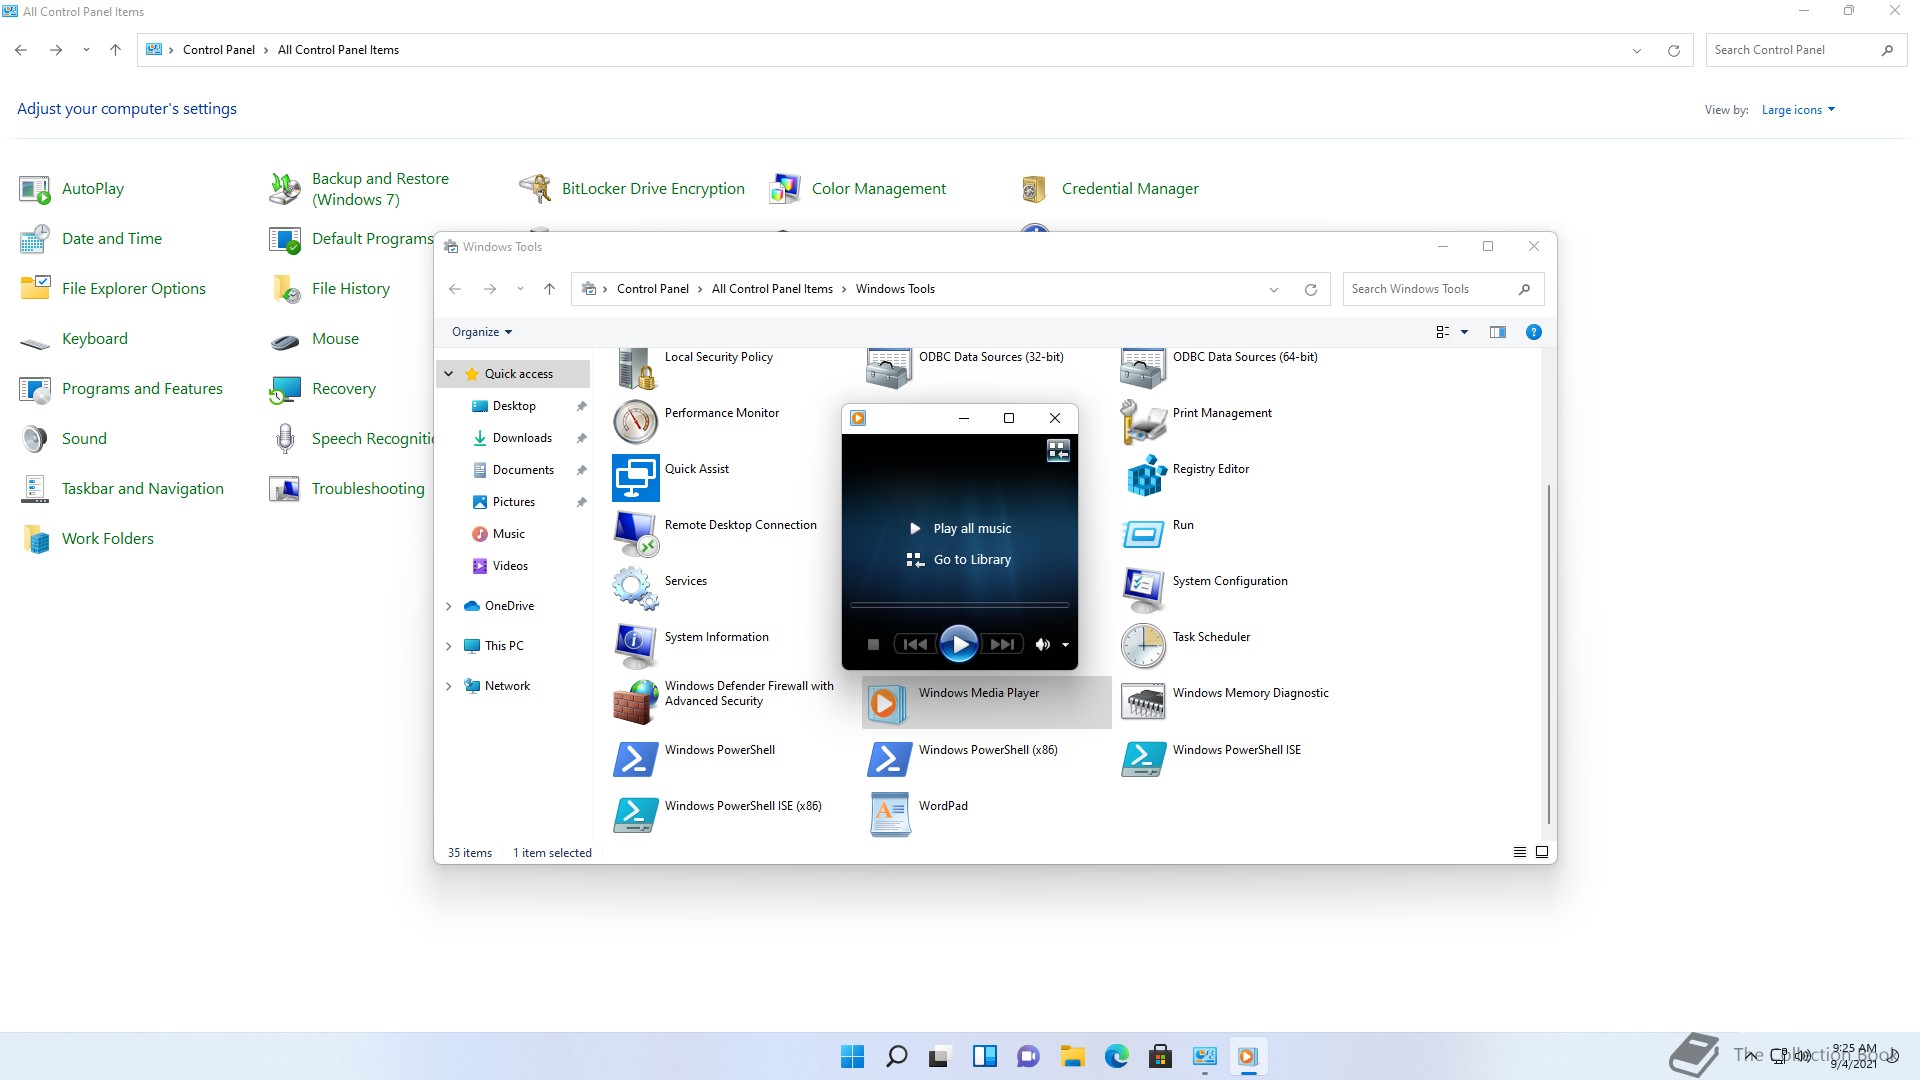Open WordPad icon
The height and width of the screenshot is (1080, 1920).
coord(889,815)
